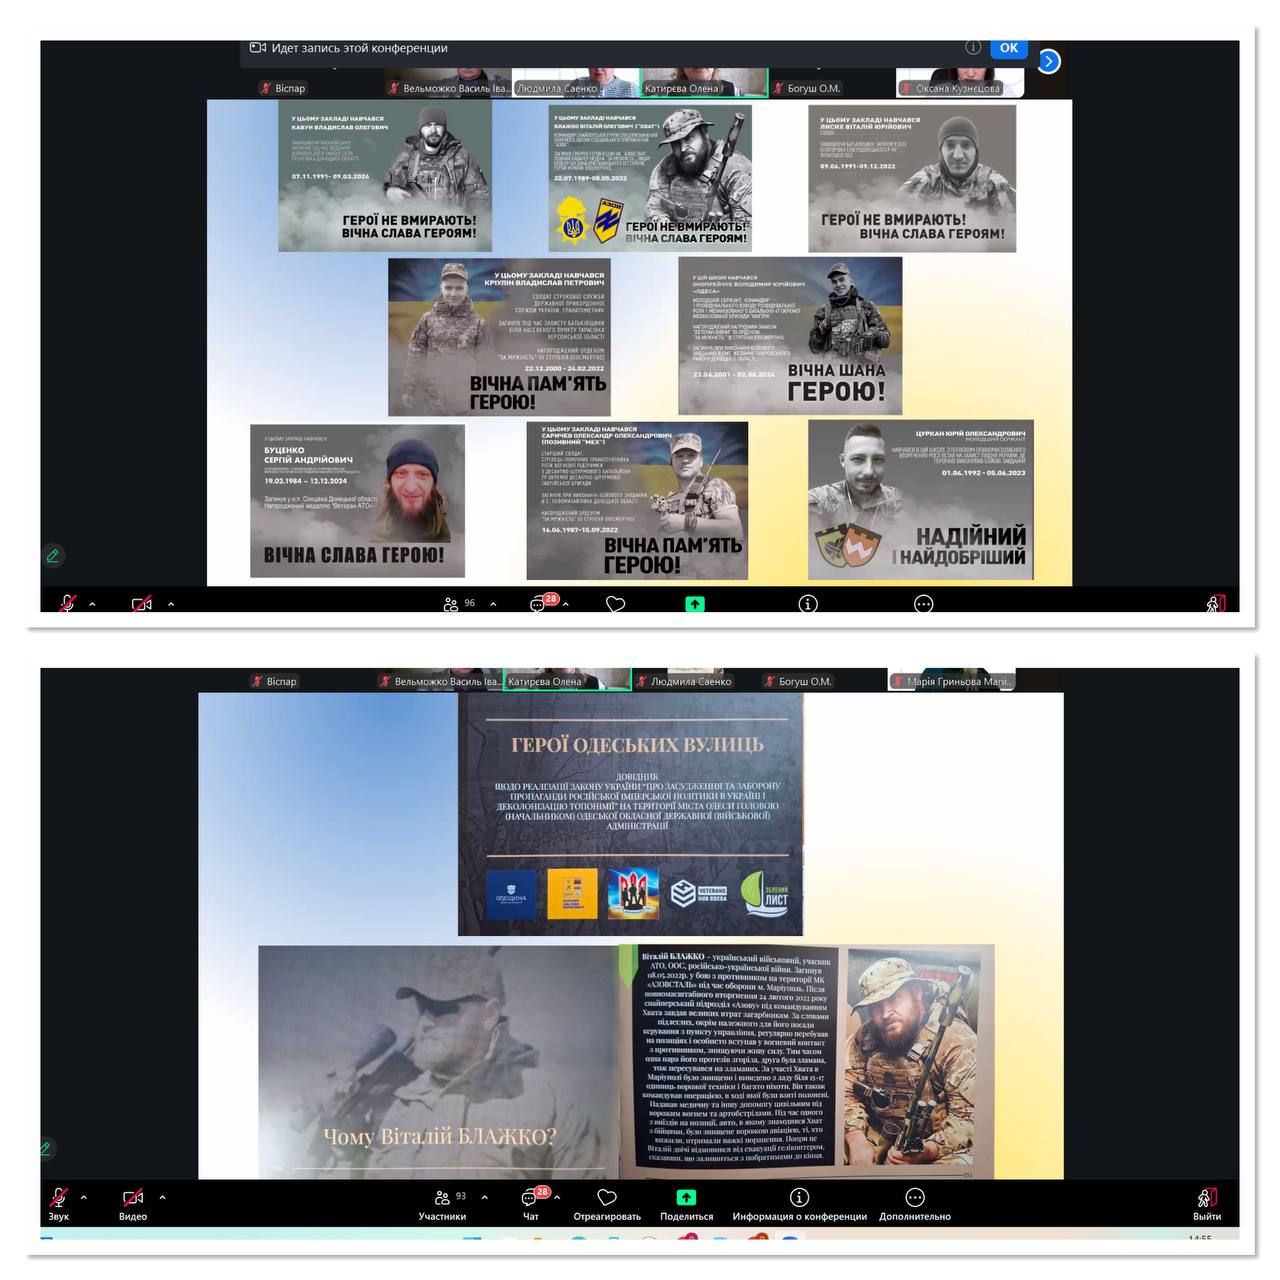Open the participants list showing 96
Viewport: 1280px width, 1280px height.
click(x=458, y=604)
